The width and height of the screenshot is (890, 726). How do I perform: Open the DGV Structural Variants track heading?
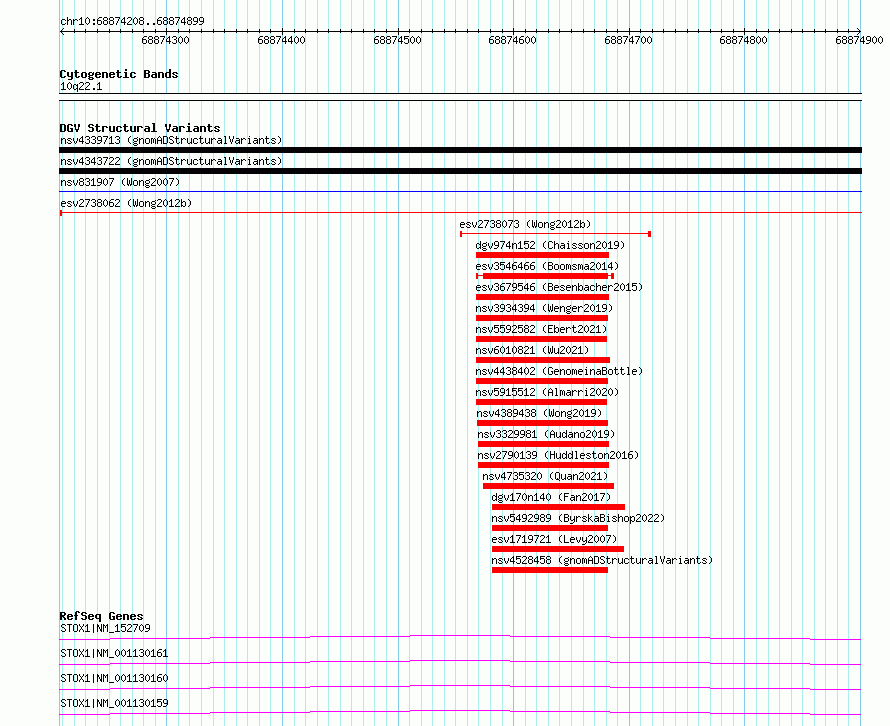140,128
